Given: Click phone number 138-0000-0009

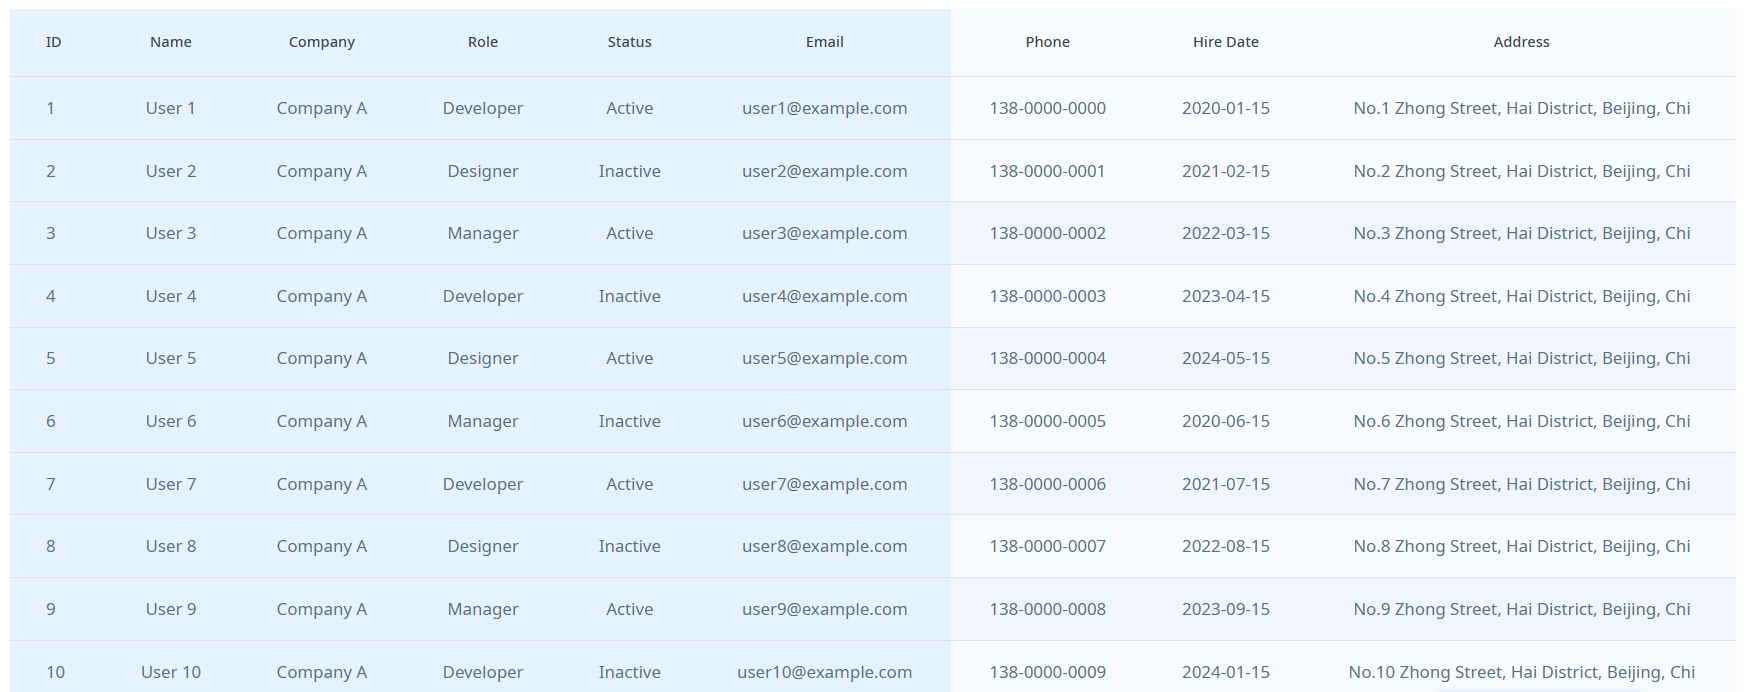Looking at the screenshot, I should [x=1048, y=672].
